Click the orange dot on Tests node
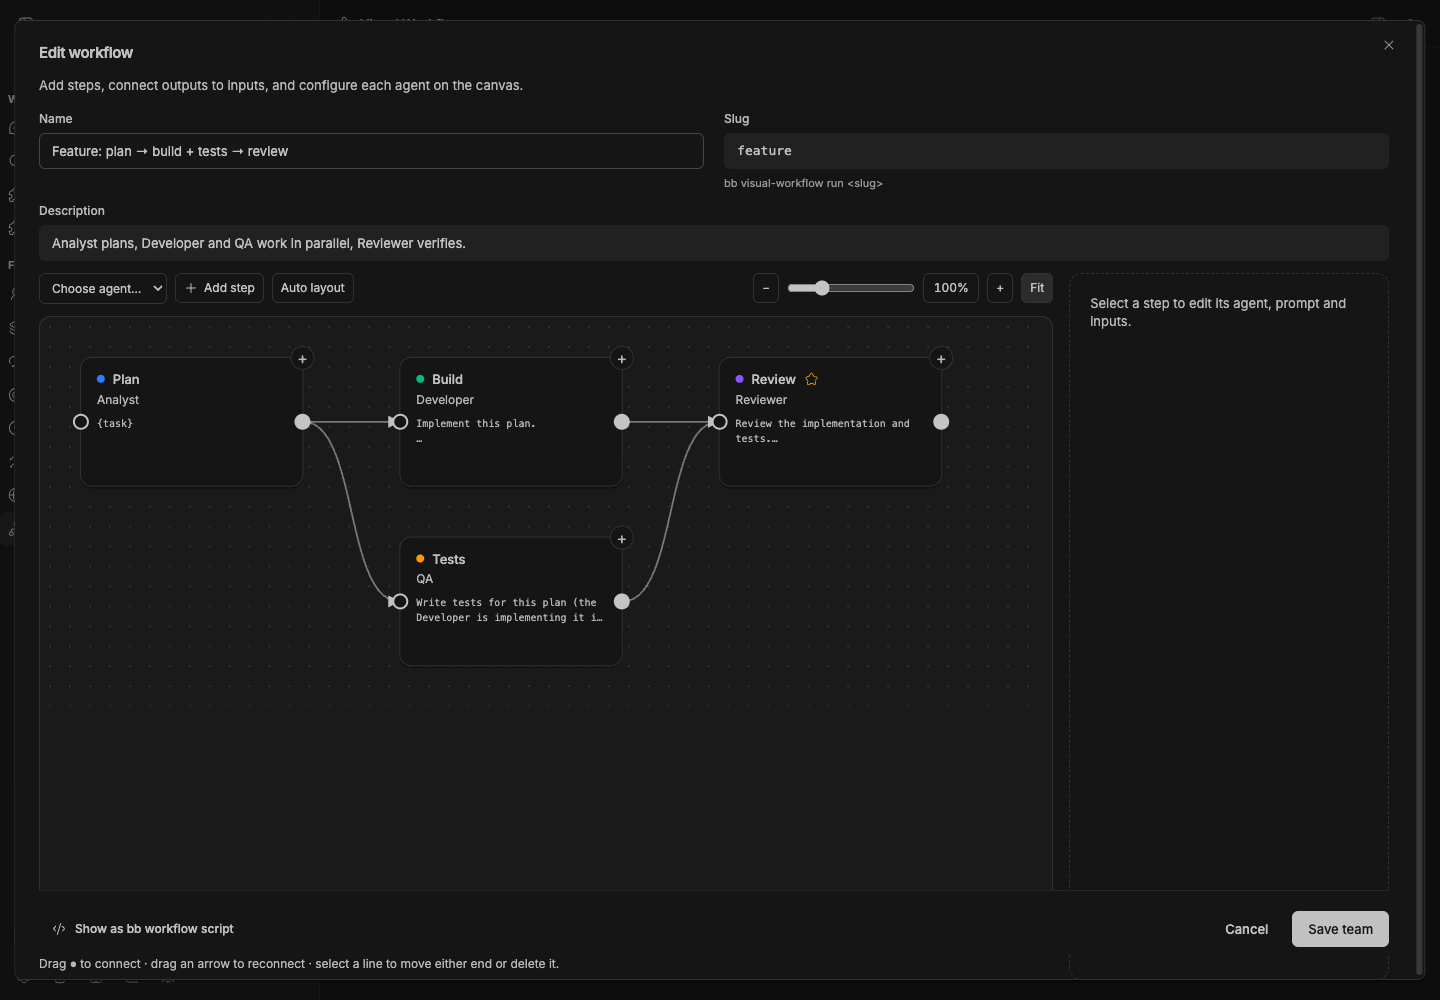 click(x=420, y=558)
